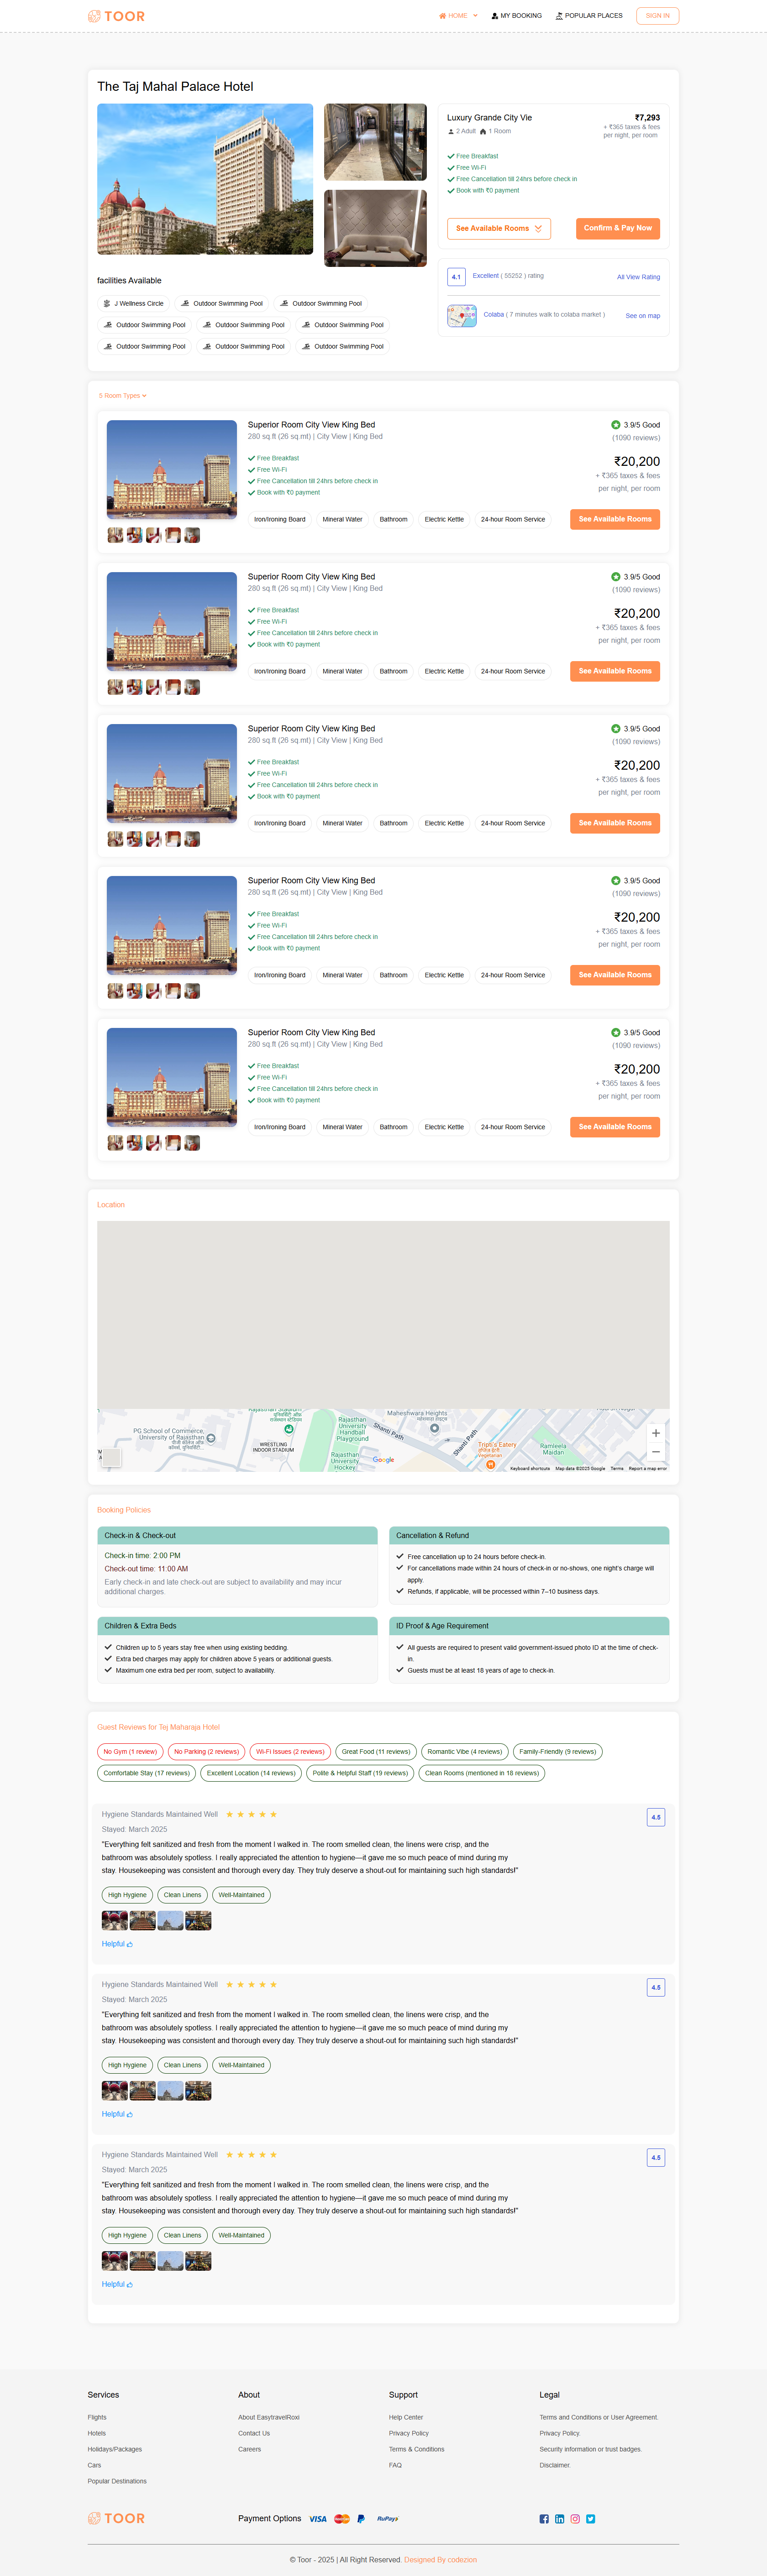Open the map Terms link
This screenshot has height=2576, width=767.
pos(617,1468)
